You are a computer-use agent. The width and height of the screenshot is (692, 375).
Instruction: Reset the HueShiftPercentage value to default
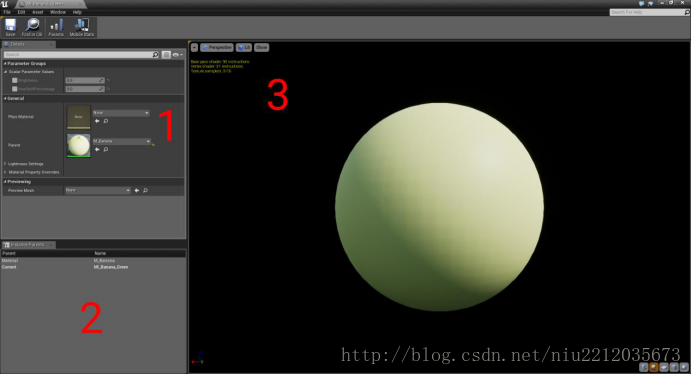point(109,89)
